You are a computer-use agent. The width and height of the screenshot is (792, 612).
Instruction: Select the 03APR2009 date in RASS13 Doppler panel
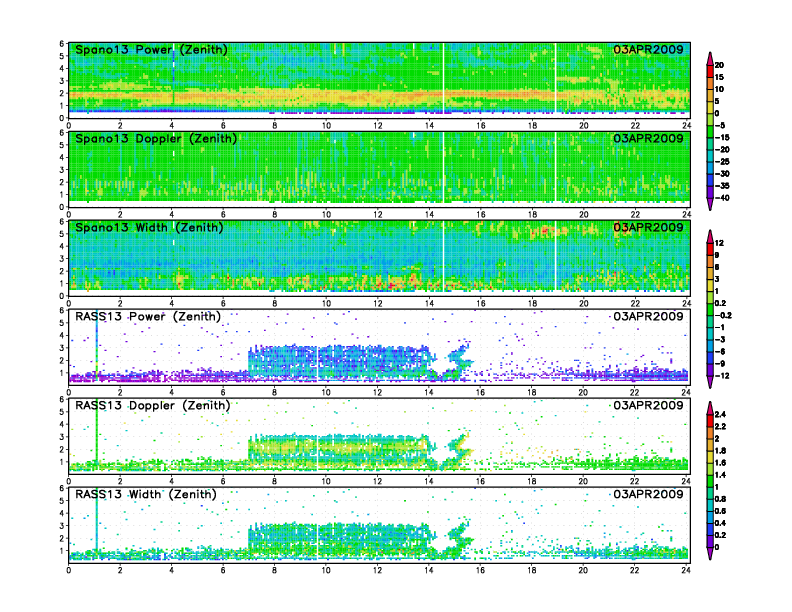point(648,405)
